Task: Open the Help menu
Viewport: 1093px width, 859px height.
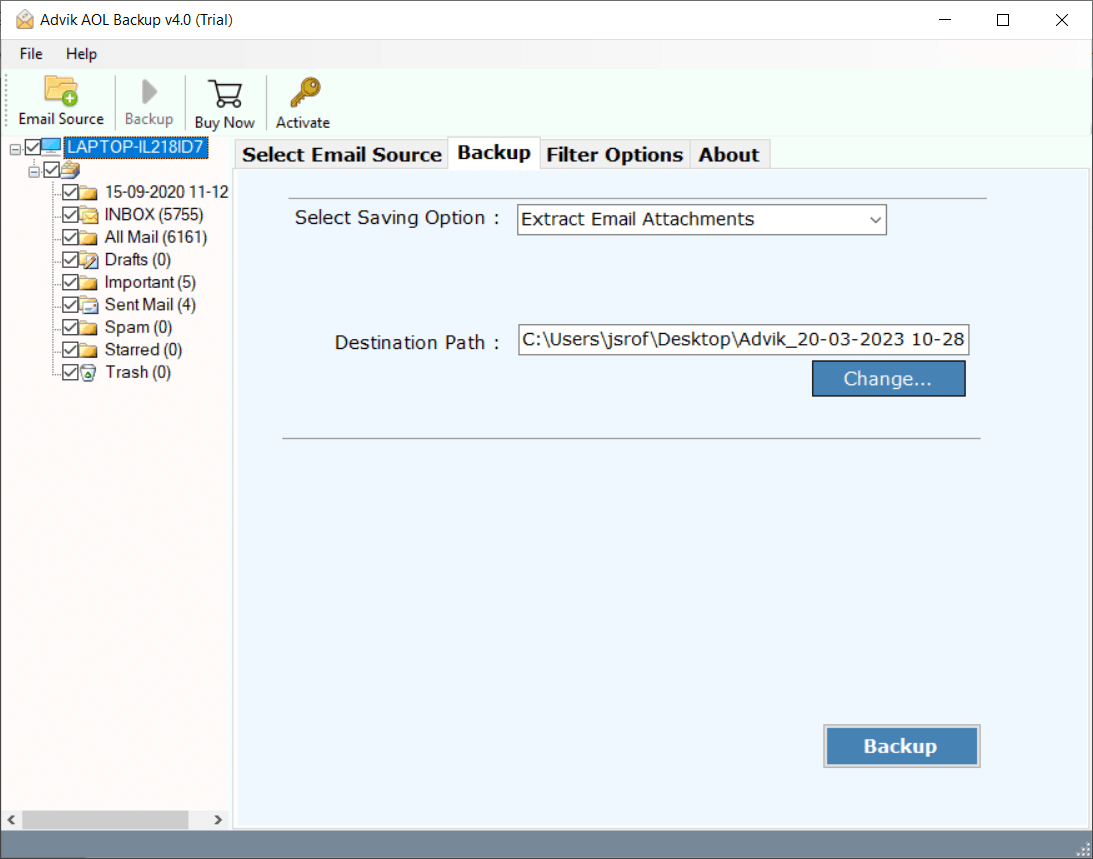Action: (x=81, y=54)
